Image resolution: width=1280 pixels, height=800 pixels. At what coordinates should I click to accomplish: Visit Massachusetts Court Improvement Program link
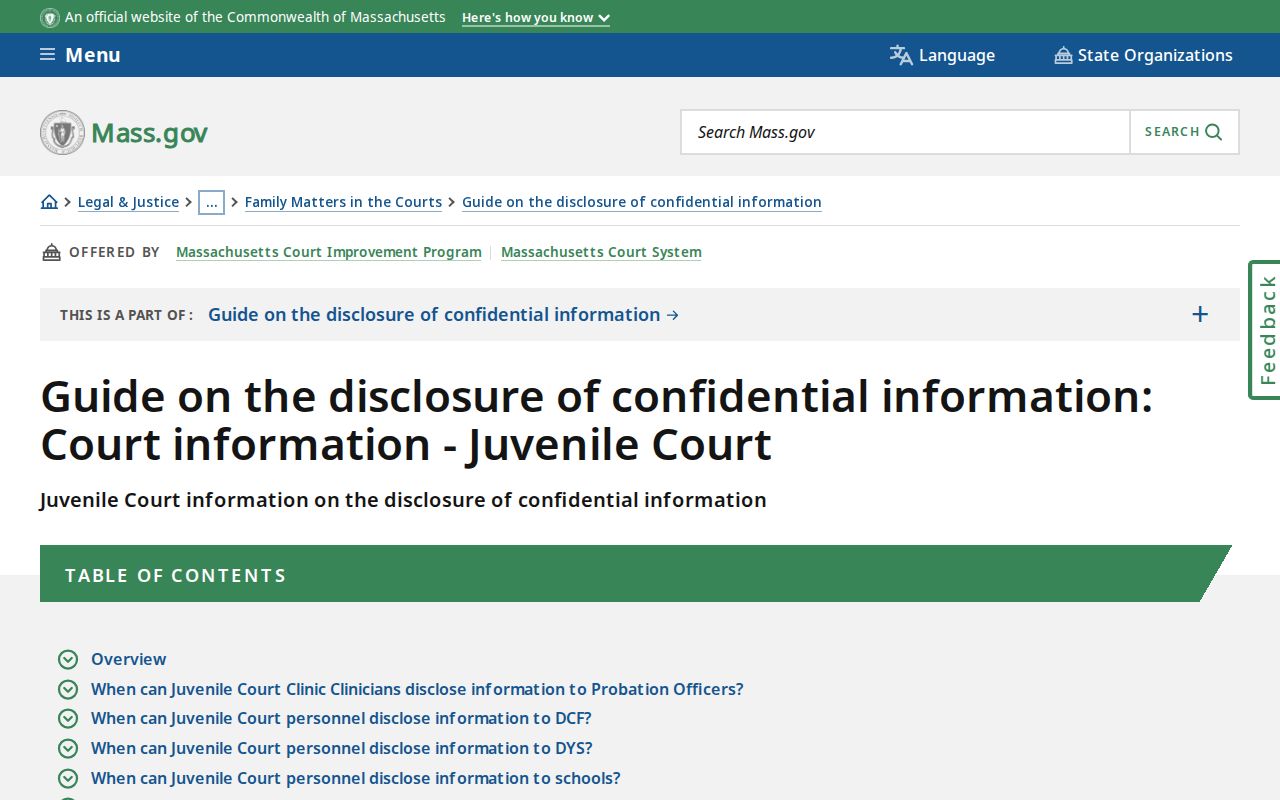pos(329,252)
